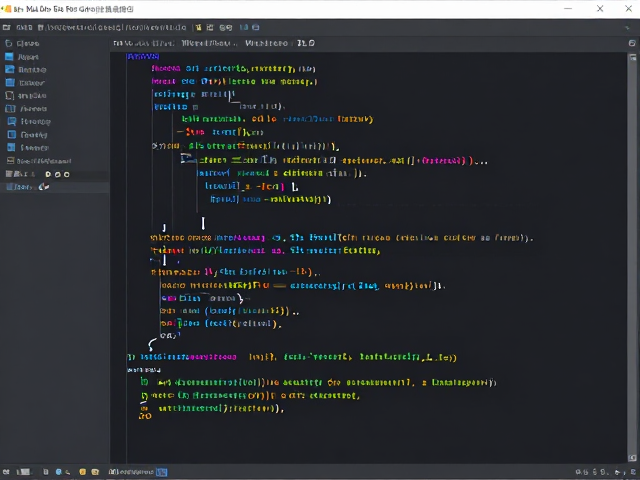Click the highlighted blue box in the status bar
Screen dimensions: 640x480
tap(162, 472)
